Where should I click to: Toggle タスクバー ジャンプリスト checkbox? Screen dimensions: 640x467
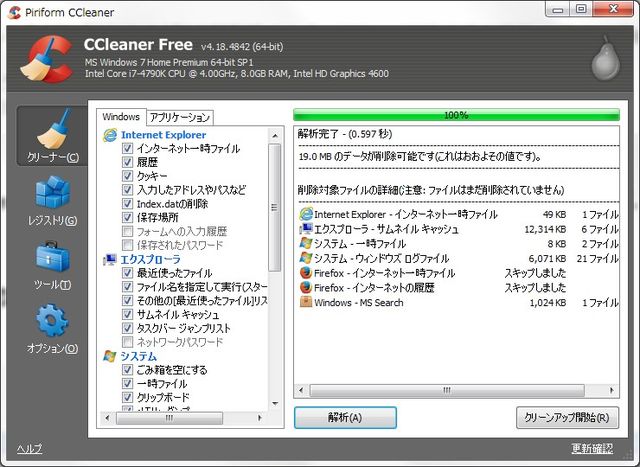click(x=127, y=328)
